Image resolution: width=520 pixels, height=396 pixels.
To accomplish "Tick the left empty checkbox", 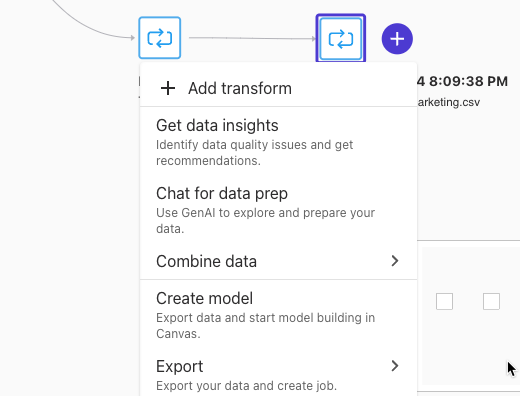I will [x=444, y=301].
